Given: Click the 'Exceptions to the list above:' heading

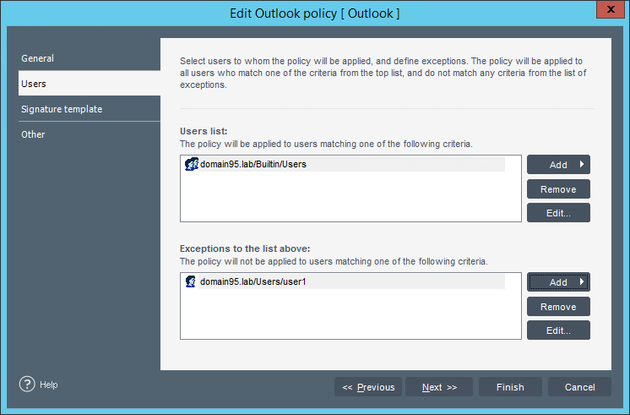Looking at the screenshot, I should tap(245, 248).
